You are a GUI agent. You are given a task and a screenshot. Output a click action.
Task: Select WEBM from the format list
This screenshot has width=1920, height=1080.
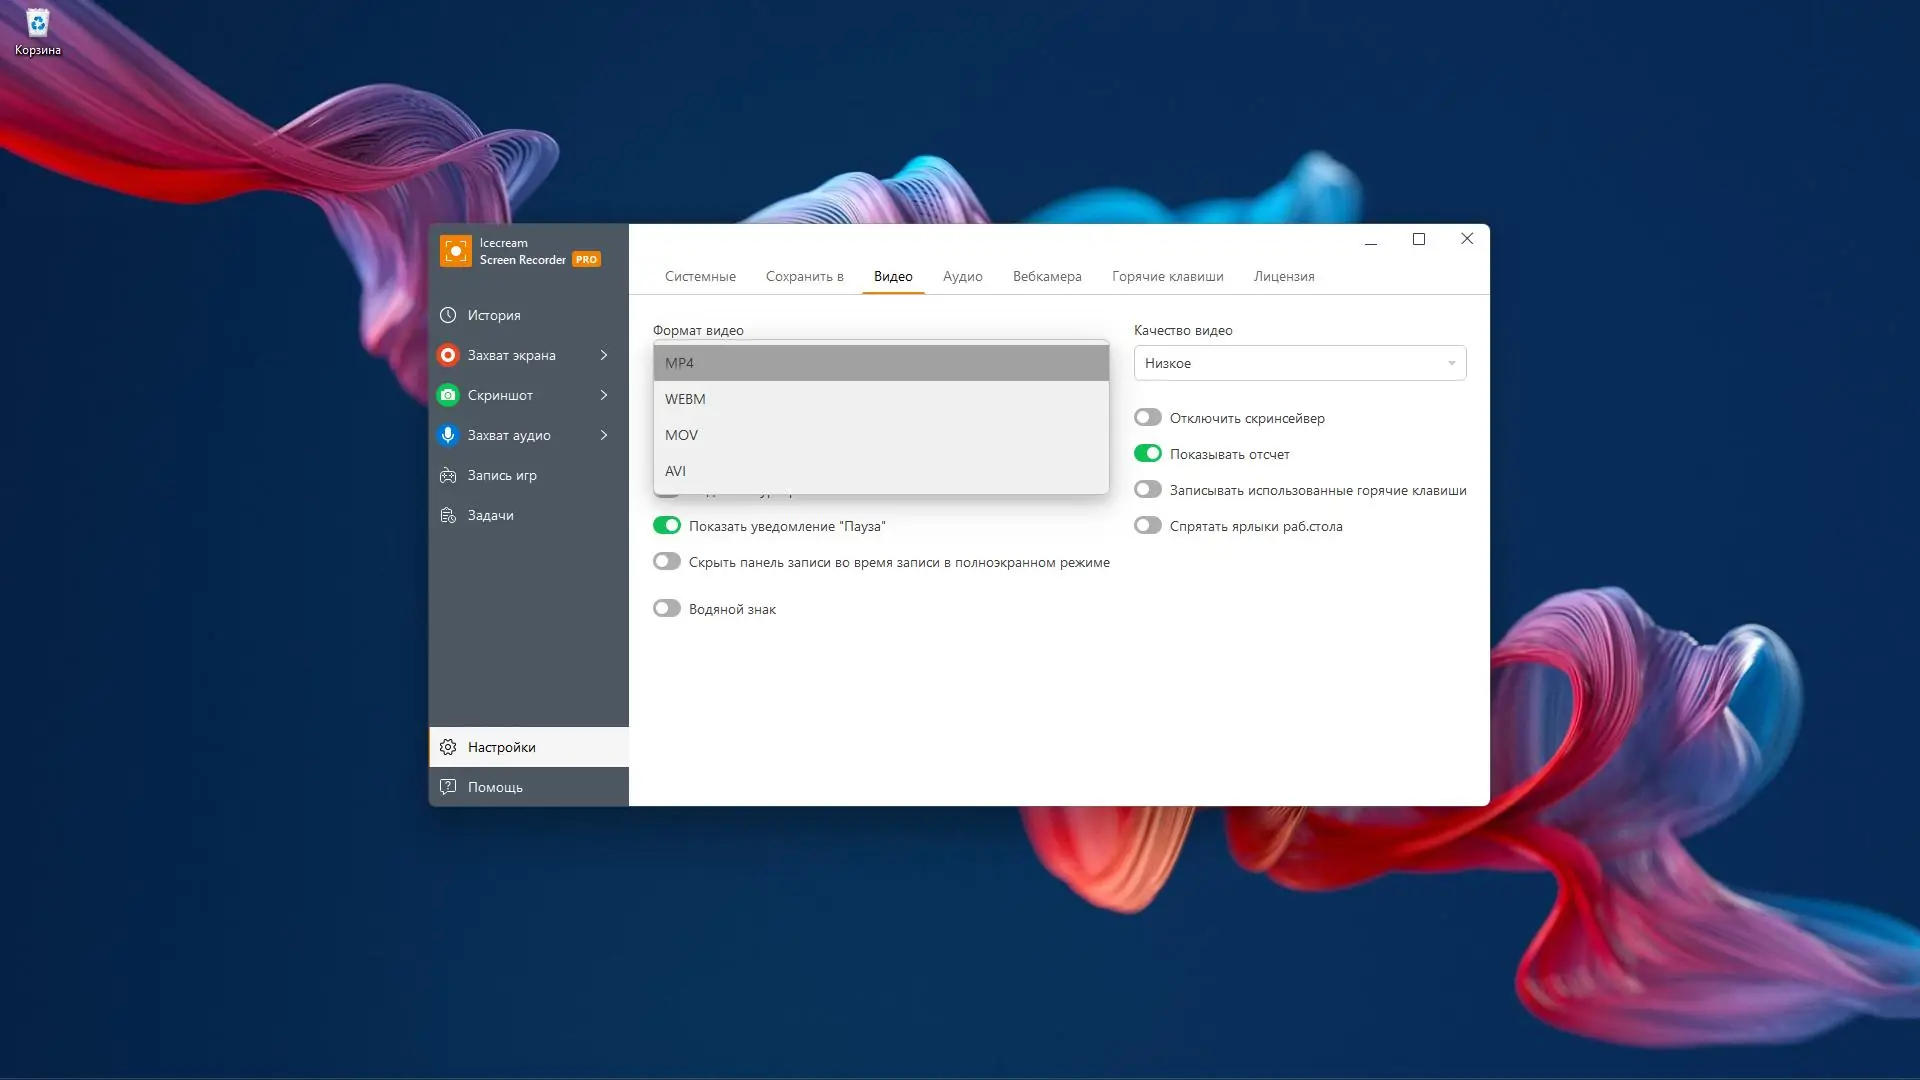click(x=685, y=399)
